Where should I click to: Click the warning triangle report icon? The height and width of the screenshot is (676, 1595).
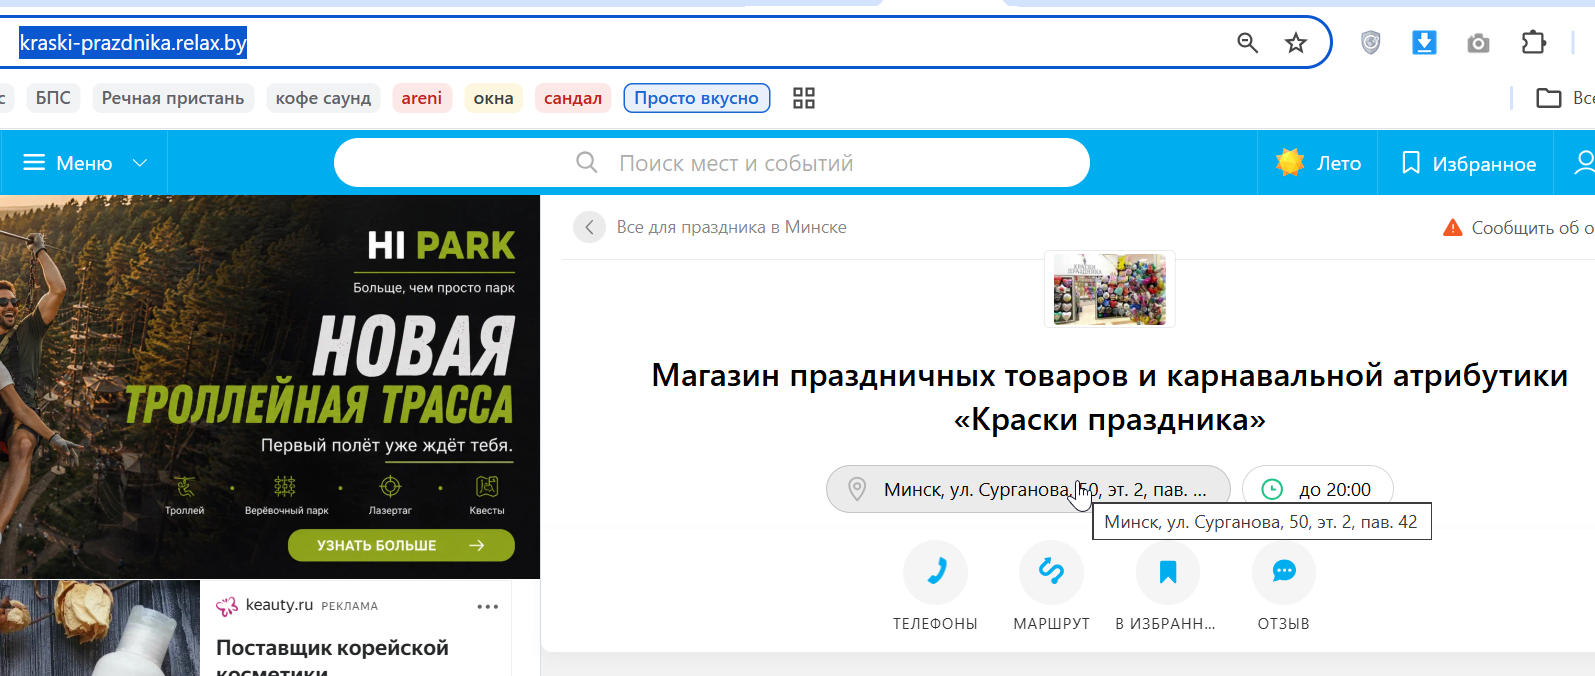tap(1453, 228)
